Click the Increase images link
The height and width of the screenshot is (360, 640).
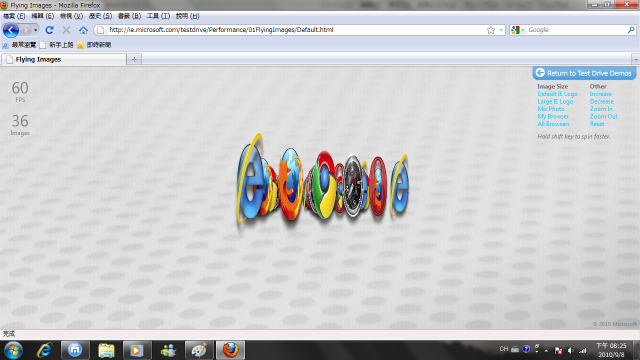pyautogui.click(x=600, y=94)
